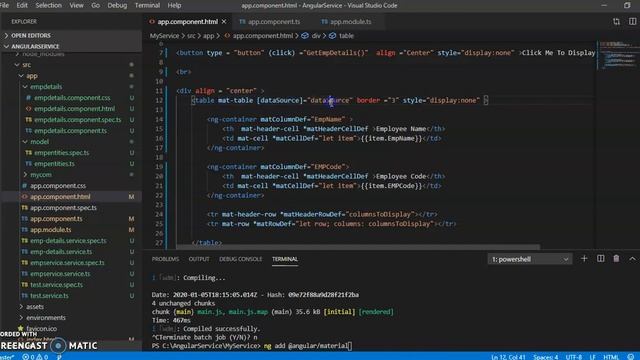Click MyService in the breadcrumb
The width and height of the screenshot is (640, 360).
(164, 36)
